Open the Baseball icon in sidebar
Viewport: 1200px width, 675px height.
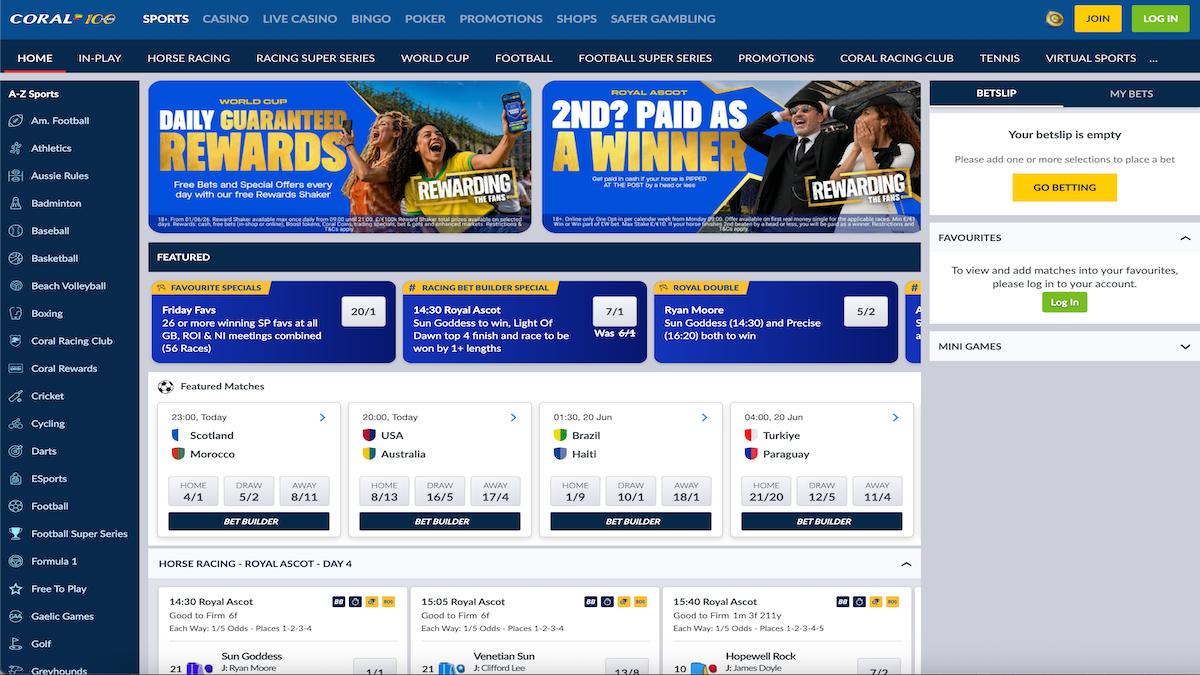click(x=15, y=231)
